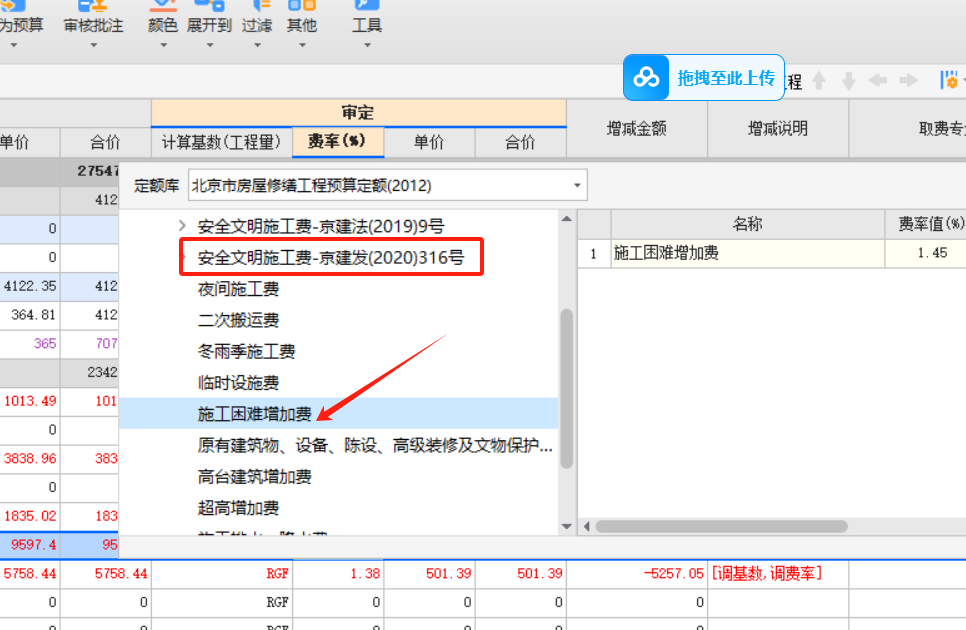
Task: Select the 施工困难增加费 row in rate table
Action: coord(772,253)
